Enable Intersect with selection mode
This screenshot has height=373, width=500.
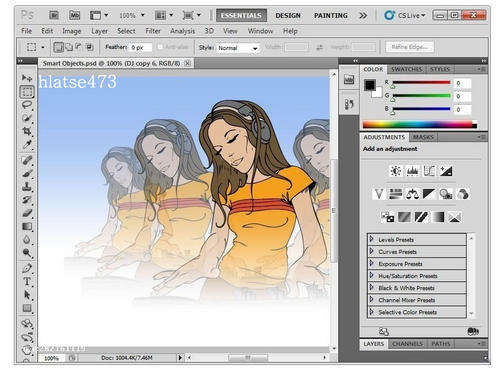[89, 47]
